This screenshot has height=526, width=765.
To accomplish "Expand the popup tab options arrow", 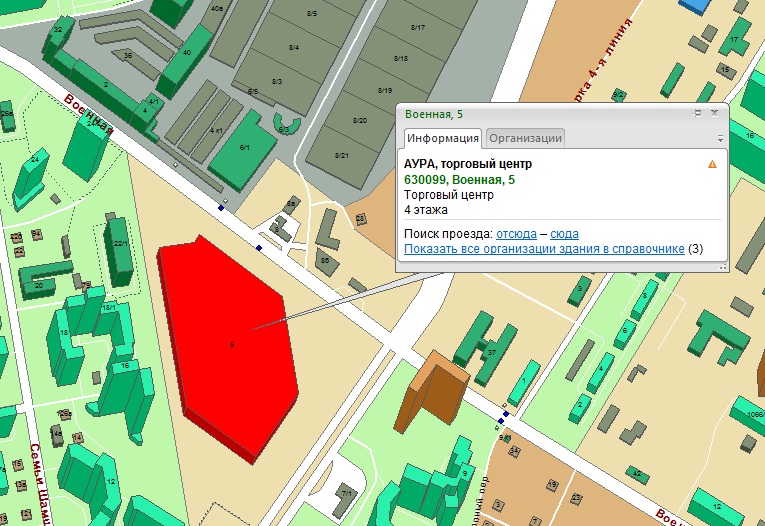I will tap(719, 138).
